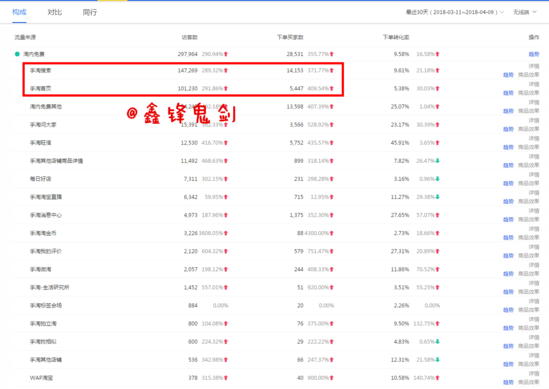Open 趋势 for the WAP淘宝 row
The height and width of the screenshot is (389, 549).
click(508, 382)
